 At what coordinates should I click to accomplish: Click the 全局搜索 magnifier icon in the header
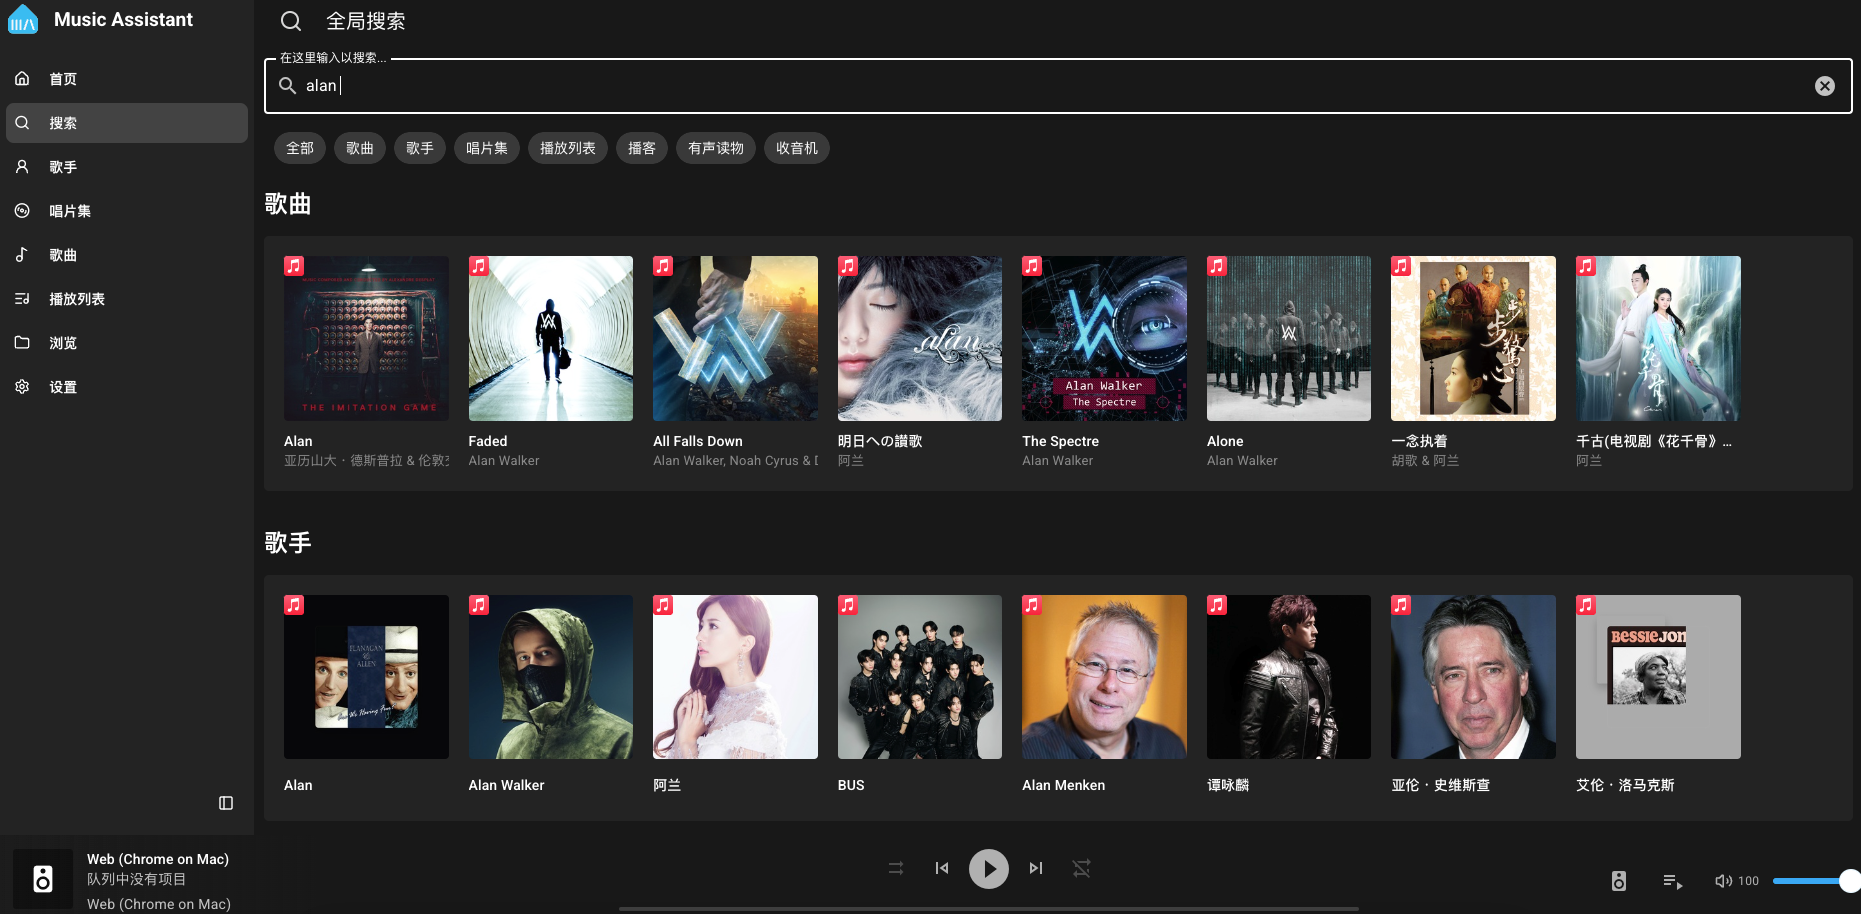[x=291, y=21]
